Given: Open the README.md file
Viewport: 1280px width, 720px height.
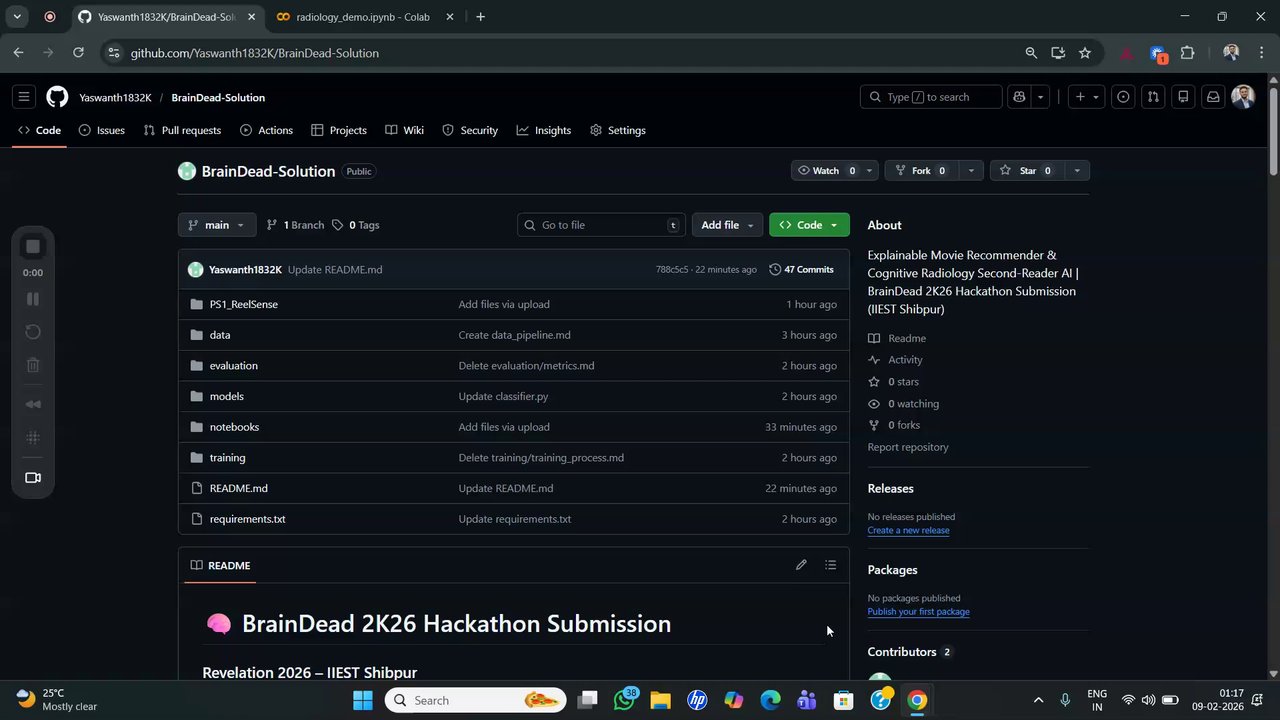Looking at the screenshot, I should pos(238,488).
